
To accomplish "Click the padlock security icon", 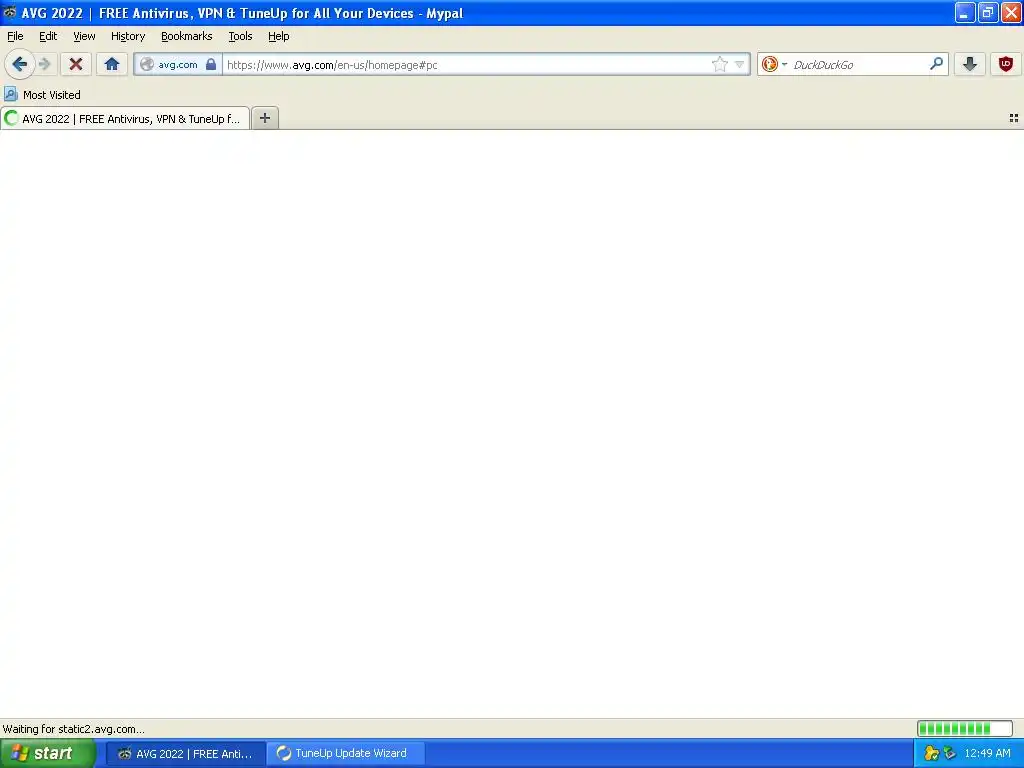I will (x=211, y=64).
